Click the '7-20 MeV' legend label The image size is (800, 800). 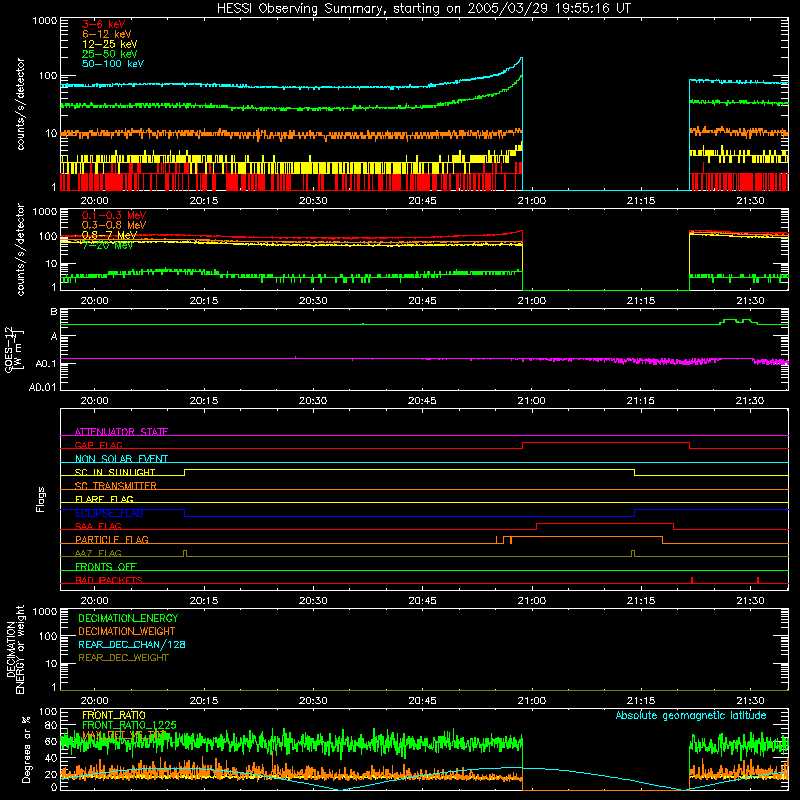pyautogui.click(x=107, y=245)
